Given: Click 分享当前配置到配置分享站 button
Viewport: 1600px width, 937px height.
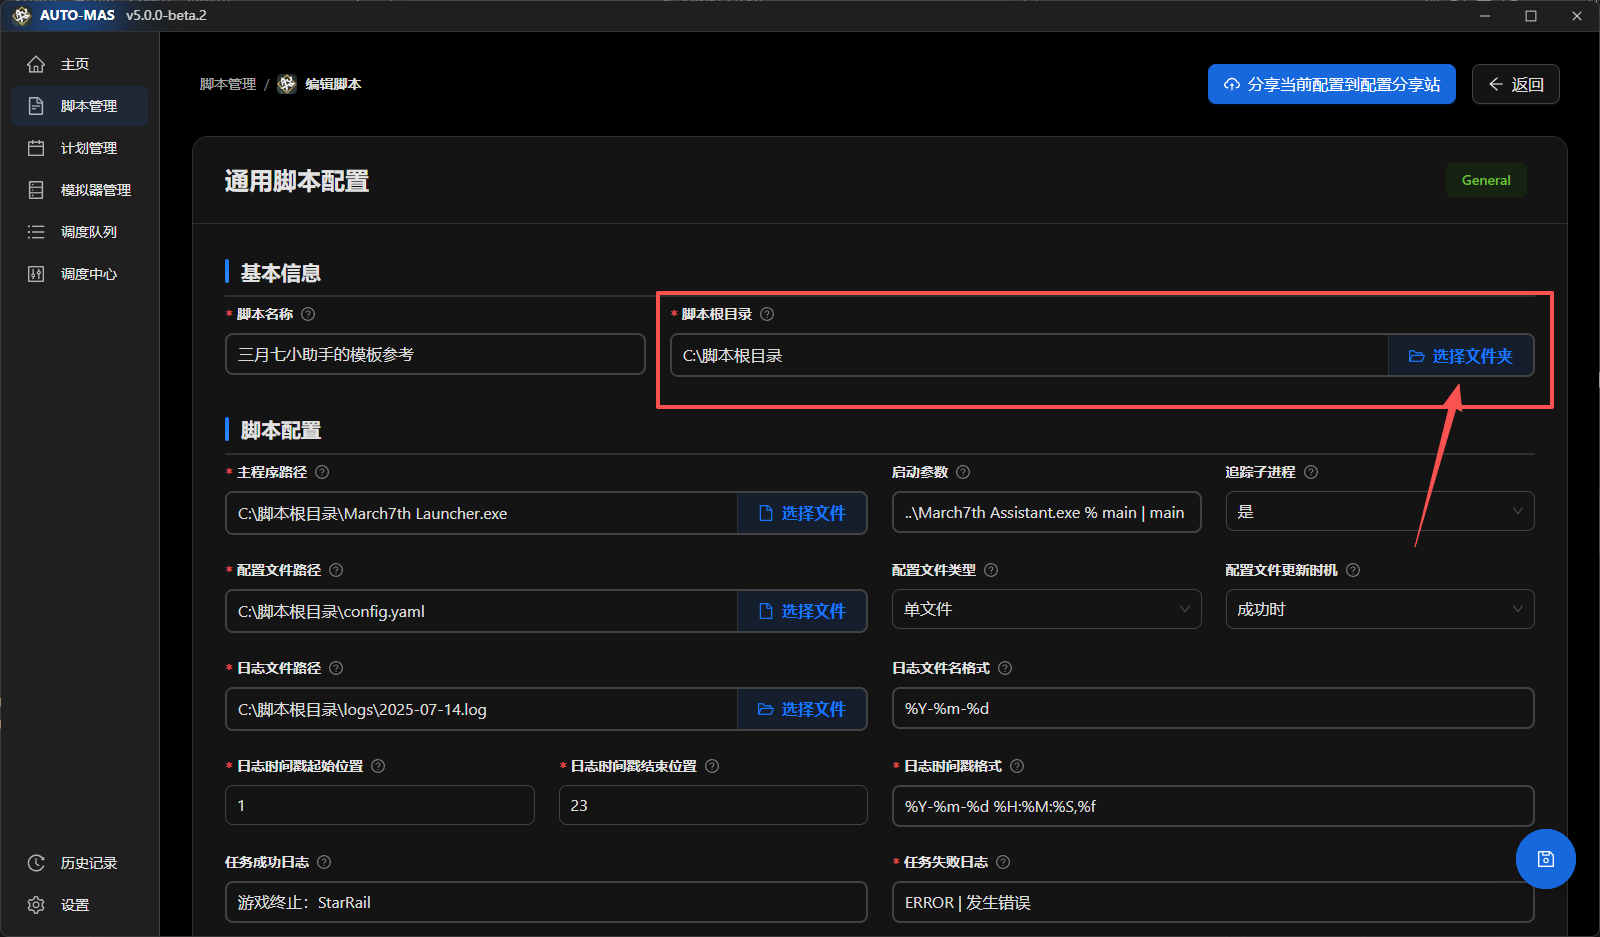Looking at the screenshot, I should 1331,85.
